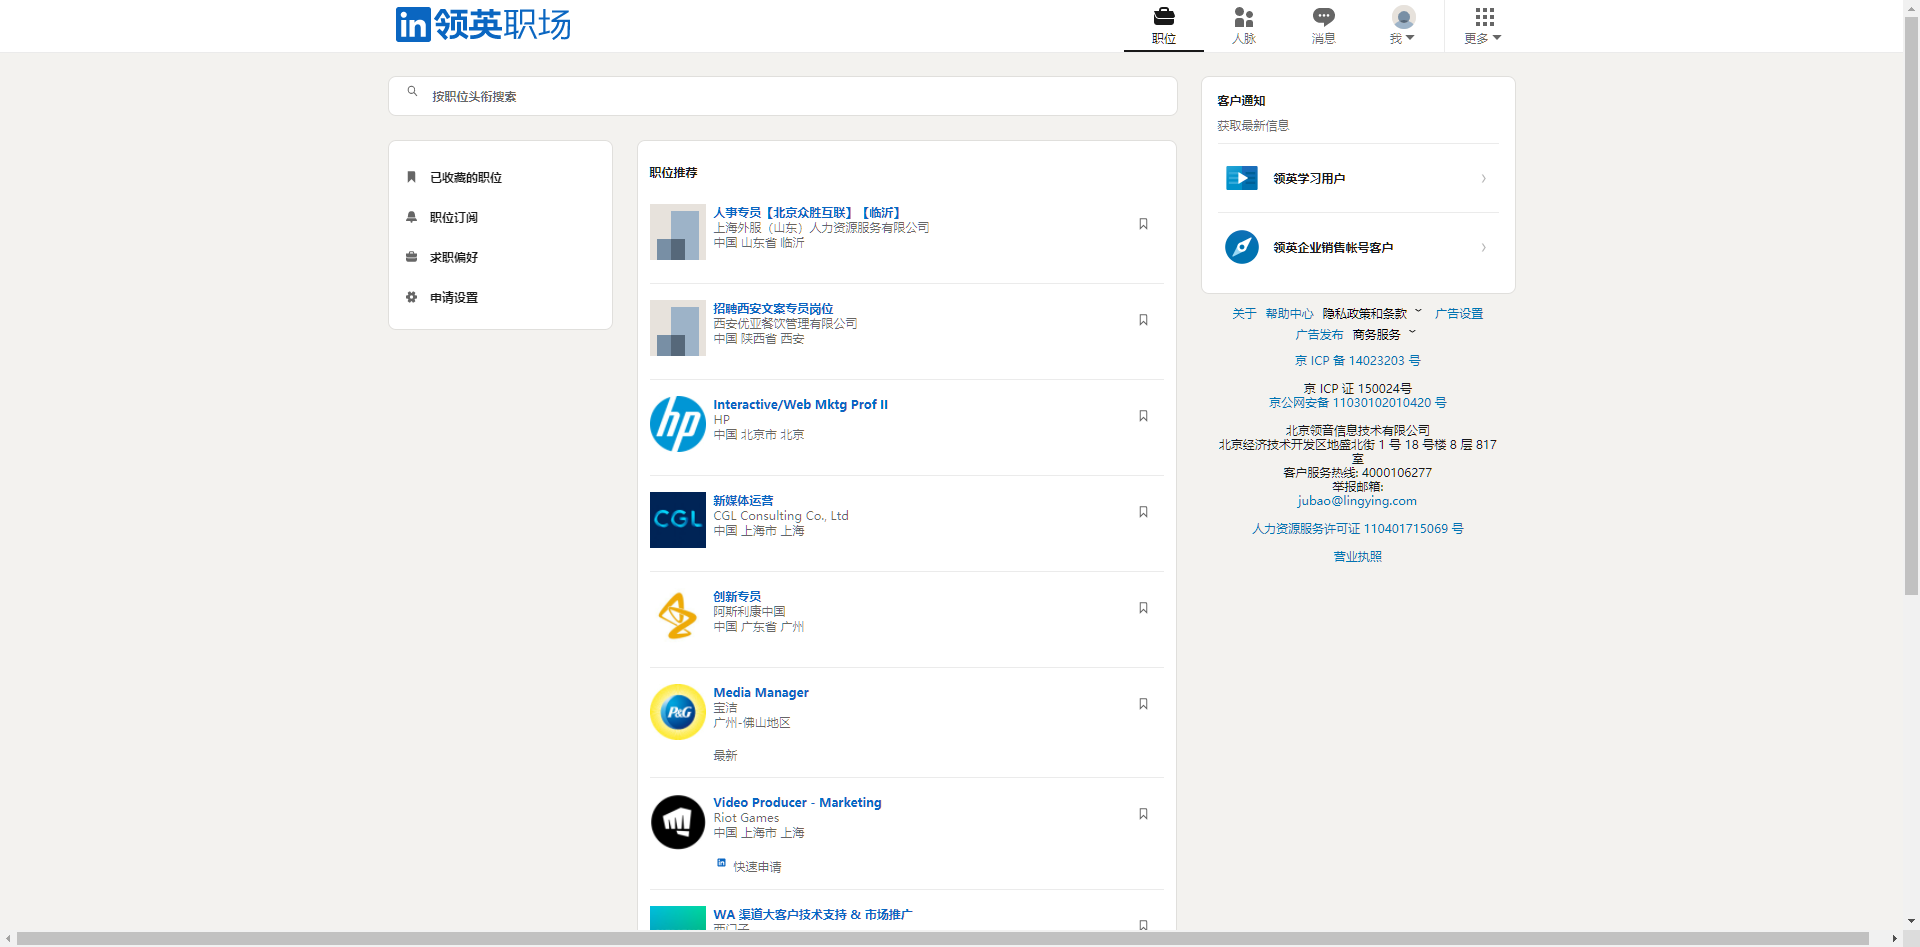This screenshot has height=947, width=1920.
Task: Click the P&G company logo
Action: pyautogui.click(x=677, y=712)
